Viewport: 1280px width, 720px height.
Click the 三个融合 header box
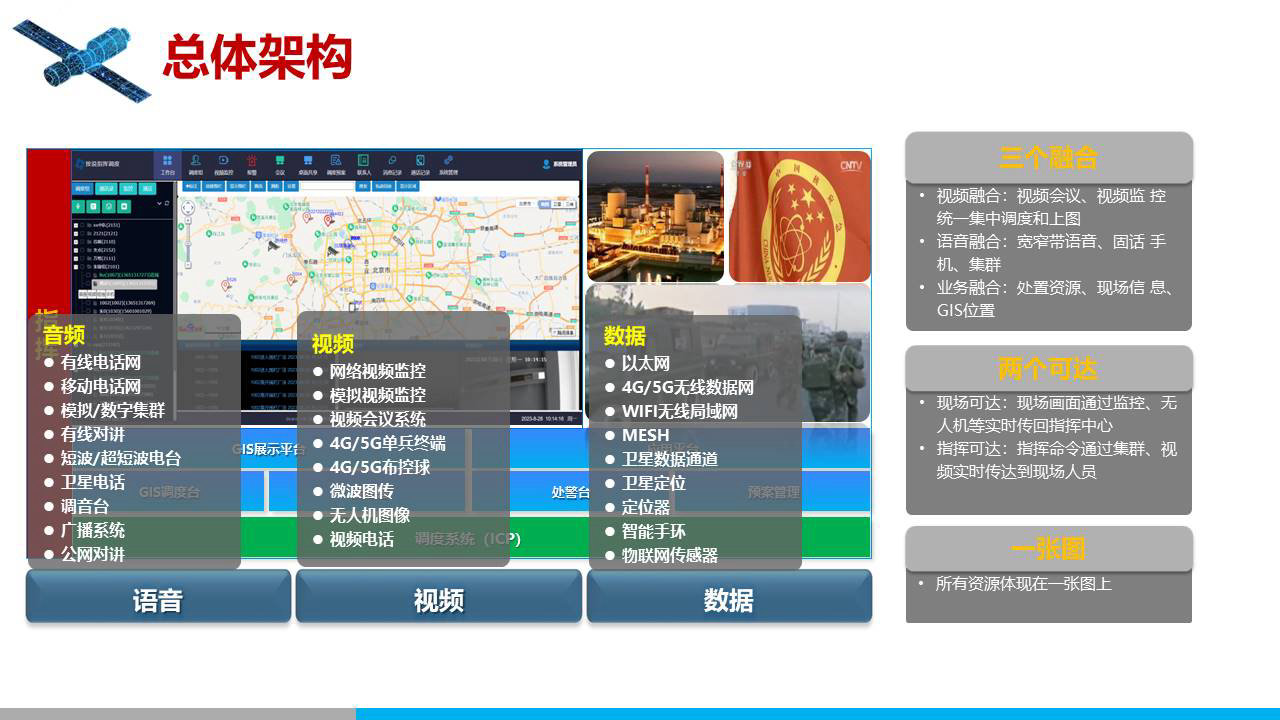(x=1049, y=157)
